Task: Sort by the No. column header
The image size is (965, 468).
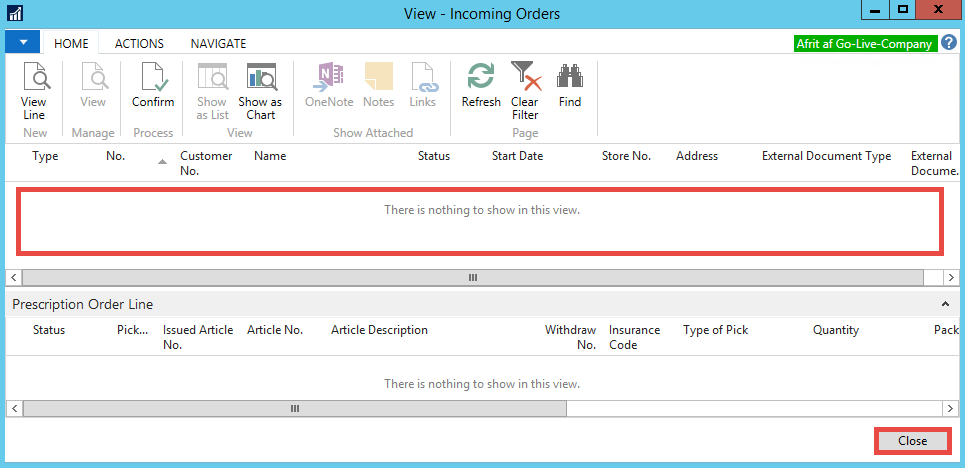Action: point(116,156)
